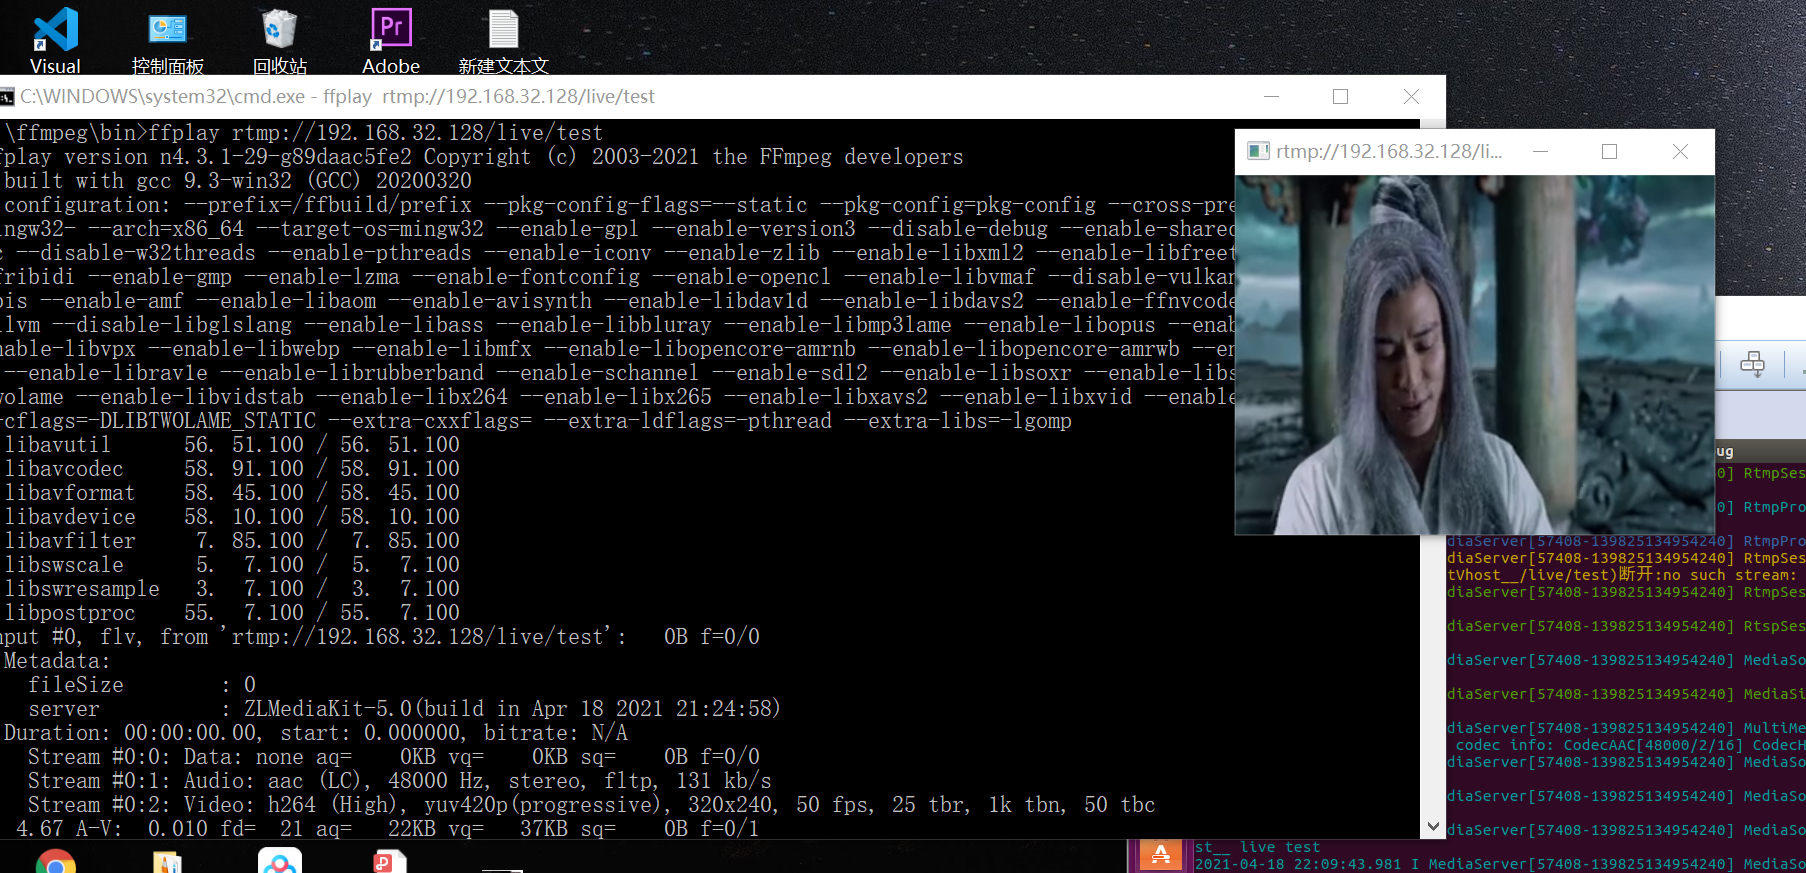Image resolution: width=1806 pixels, height=873 pixels.
Task: Click the send Ctrl+Alt+Del toolbar icon
Action: [x=1752, y=363]
